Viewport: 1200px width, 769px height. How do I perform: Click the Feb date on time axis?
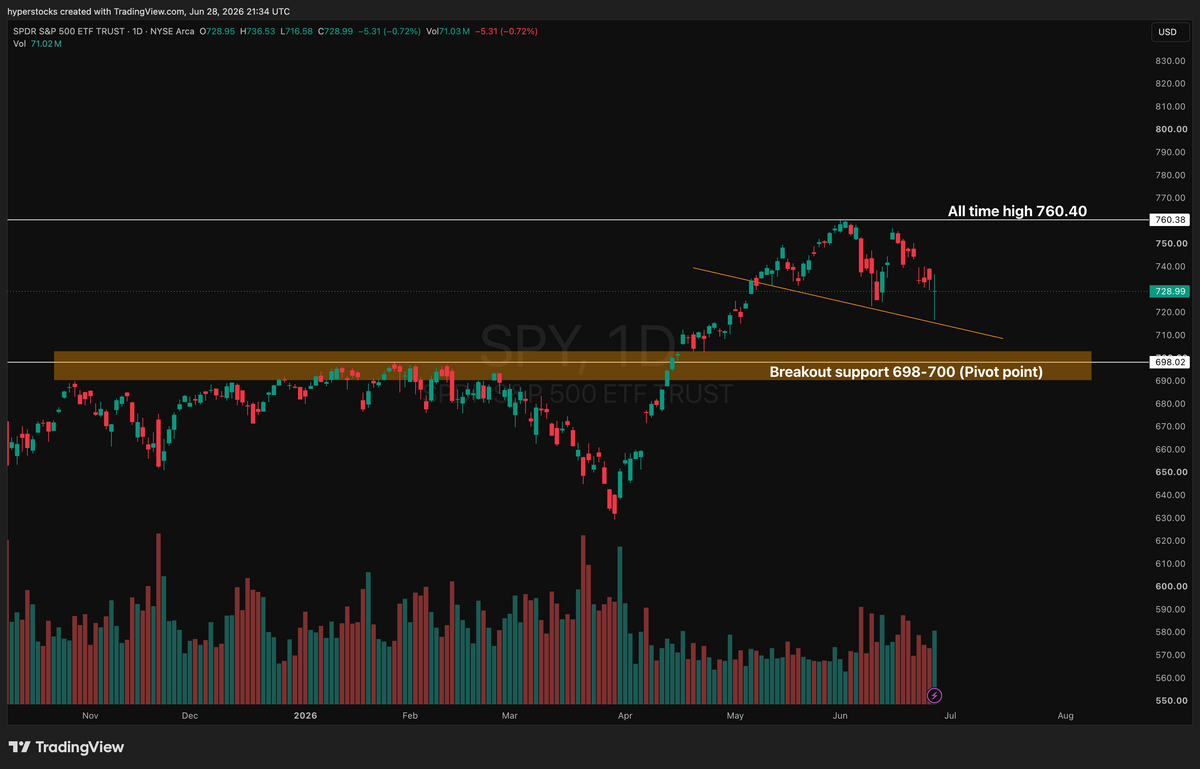(x=409, y=716)
